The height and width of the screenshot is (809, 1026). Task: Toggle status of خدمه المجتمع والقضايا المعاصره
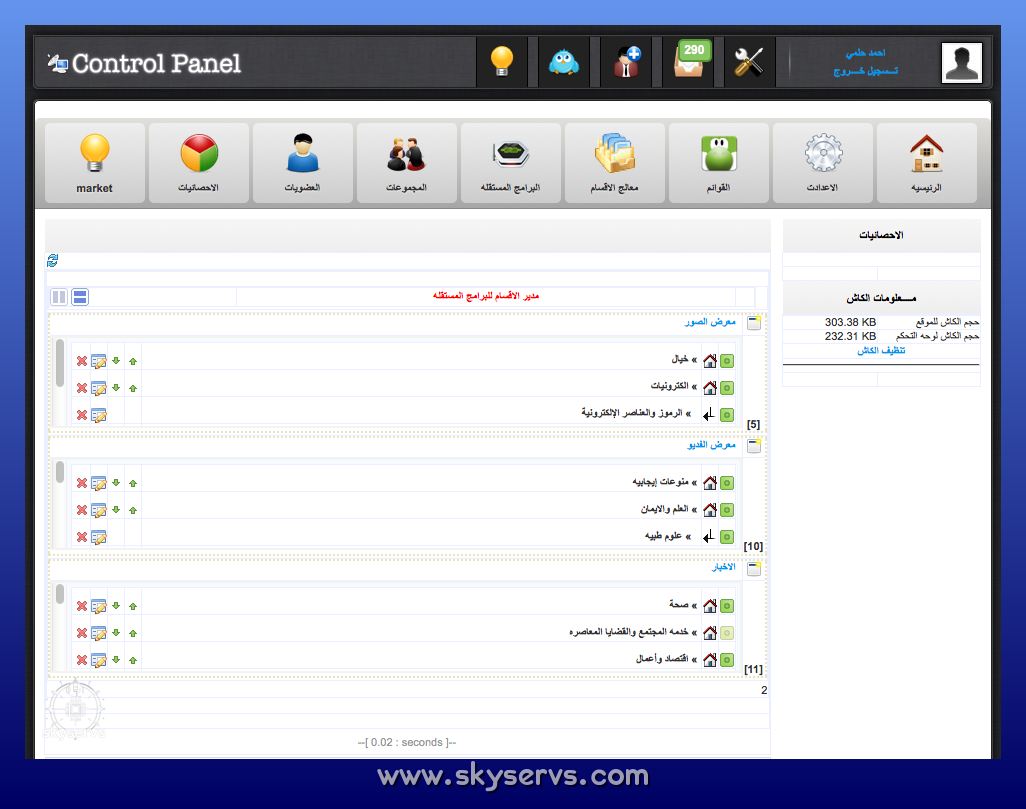tap(727, 633)
